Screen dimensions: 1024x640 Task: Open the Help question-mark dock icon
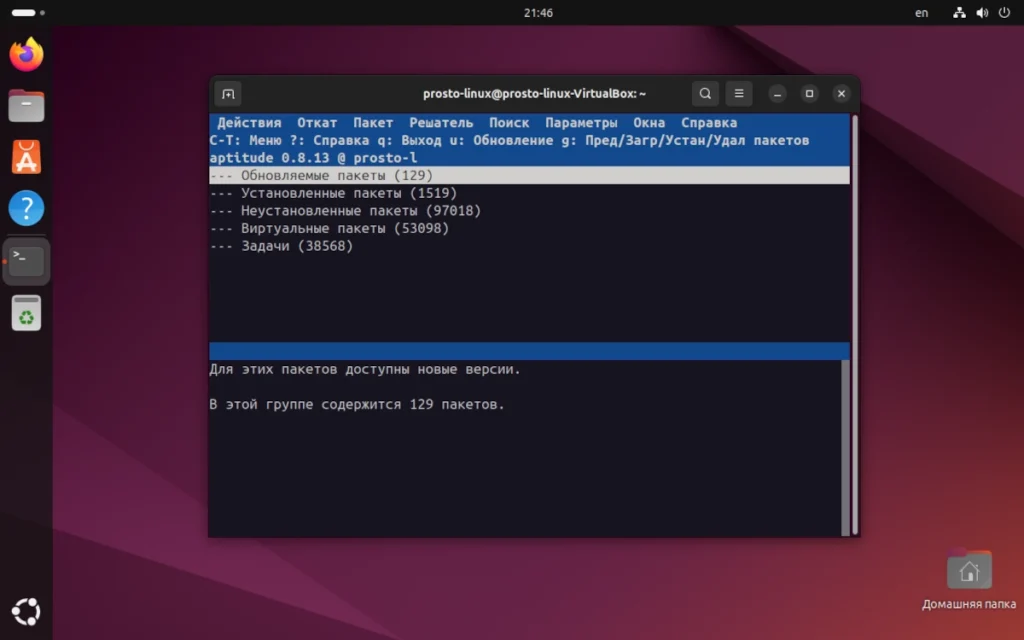26,208
